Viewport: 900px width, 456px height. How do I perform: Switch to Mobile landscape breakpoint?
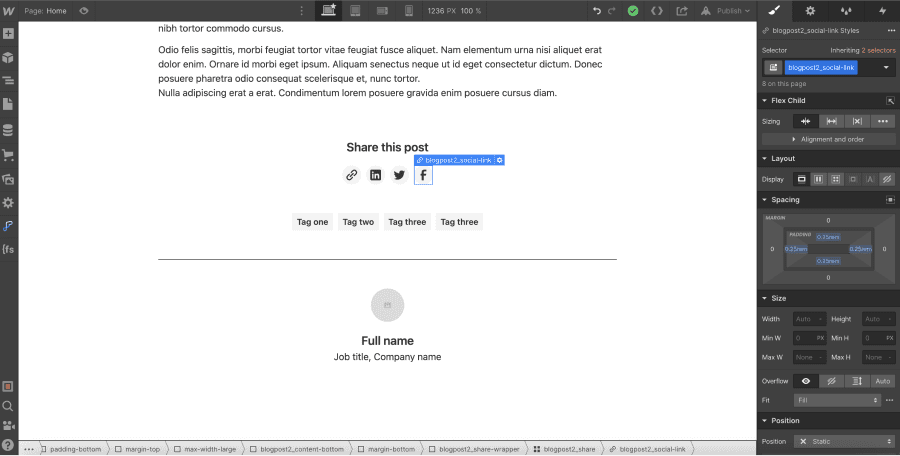pos(382,10)
